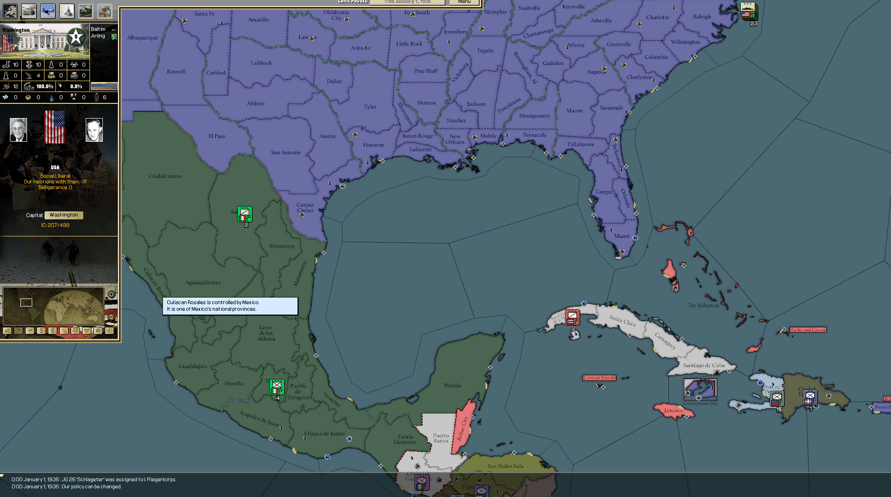Click the 'Guadalajara' province label
Image resolution: width=891 pixels, height=497 pixels.
[x=193, y=366]
